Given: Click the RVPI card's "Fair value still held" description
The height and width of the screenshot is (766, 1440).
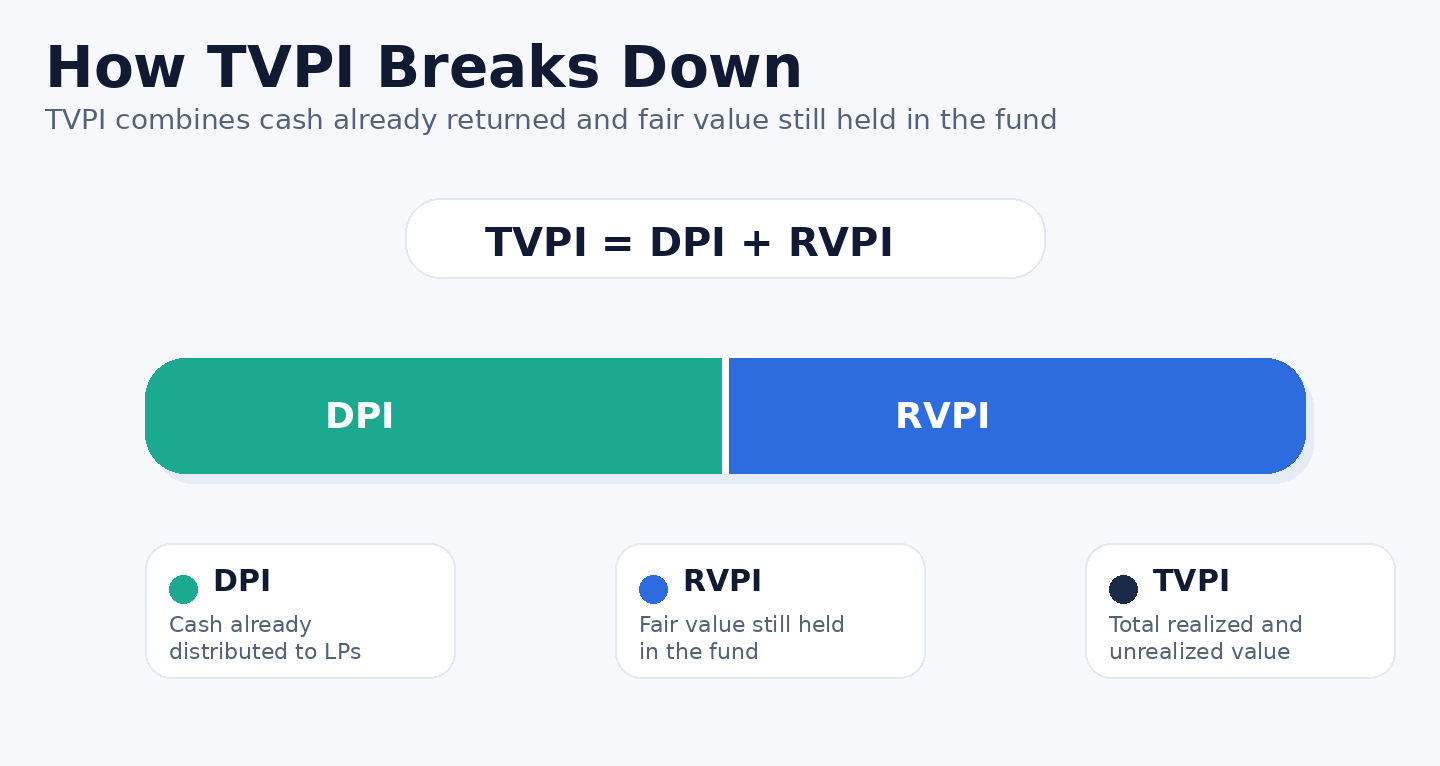Looking at the screenshot, I should coord(741,638).
